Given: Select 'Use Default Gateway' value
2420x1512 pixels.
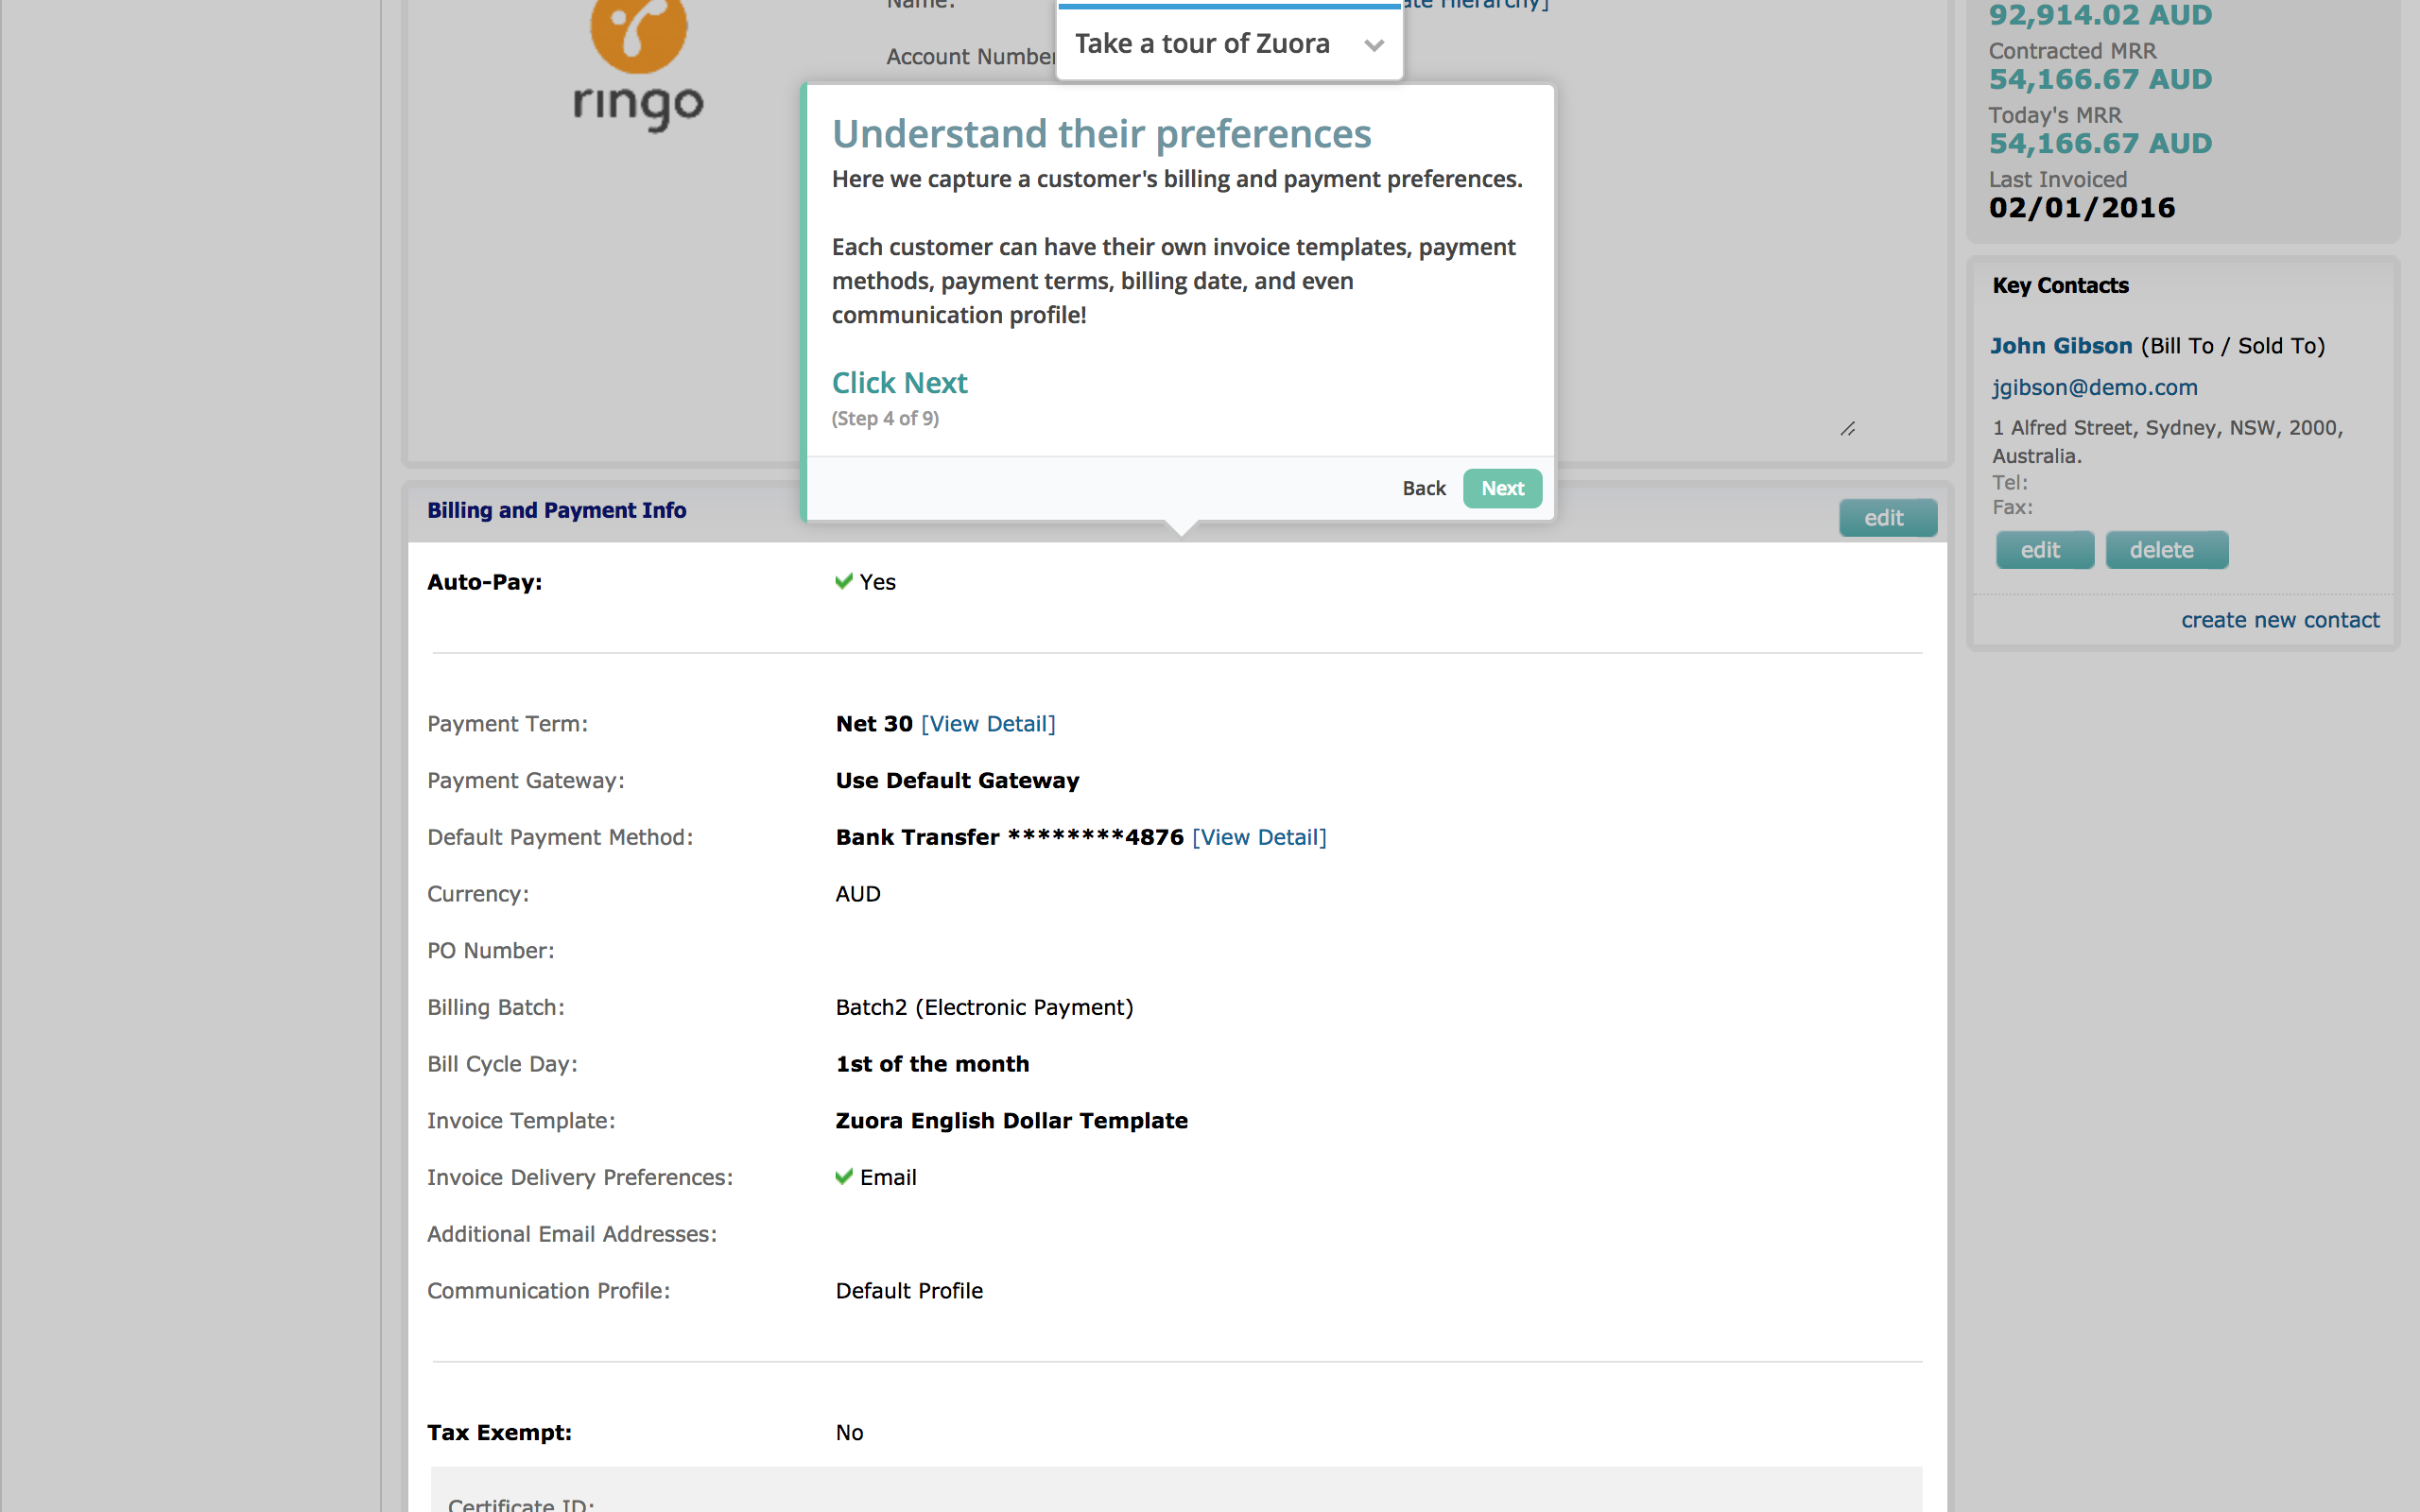Looking at the screenshot, I should click(957, 781).
